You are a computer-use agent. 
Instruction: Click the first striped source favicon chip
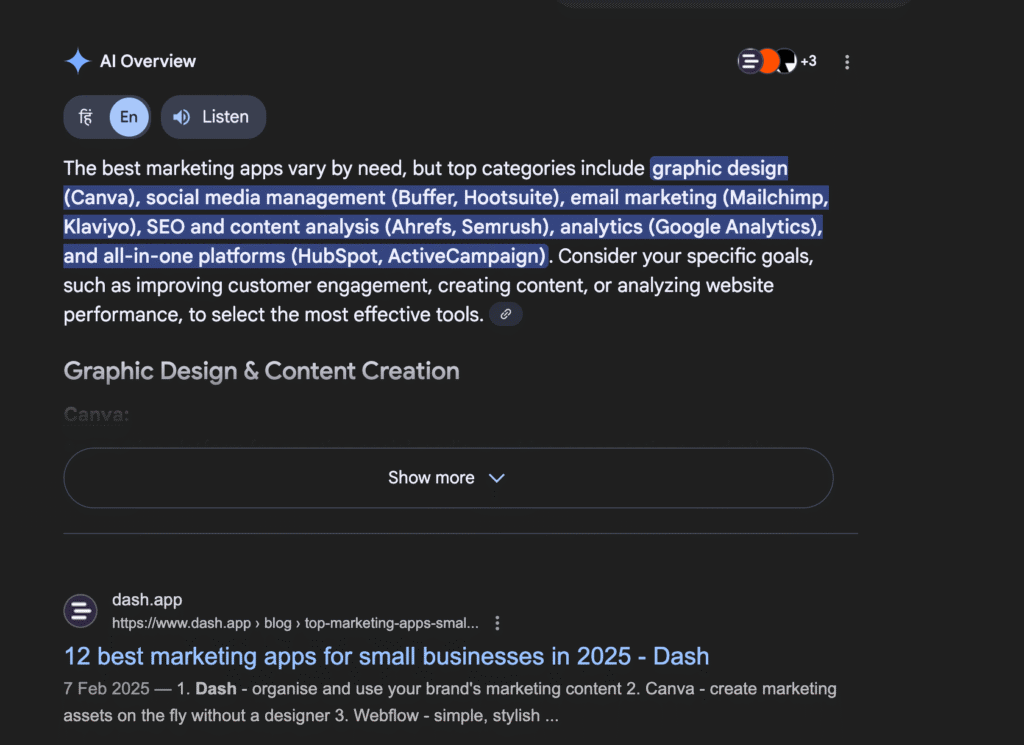point(750,61)
